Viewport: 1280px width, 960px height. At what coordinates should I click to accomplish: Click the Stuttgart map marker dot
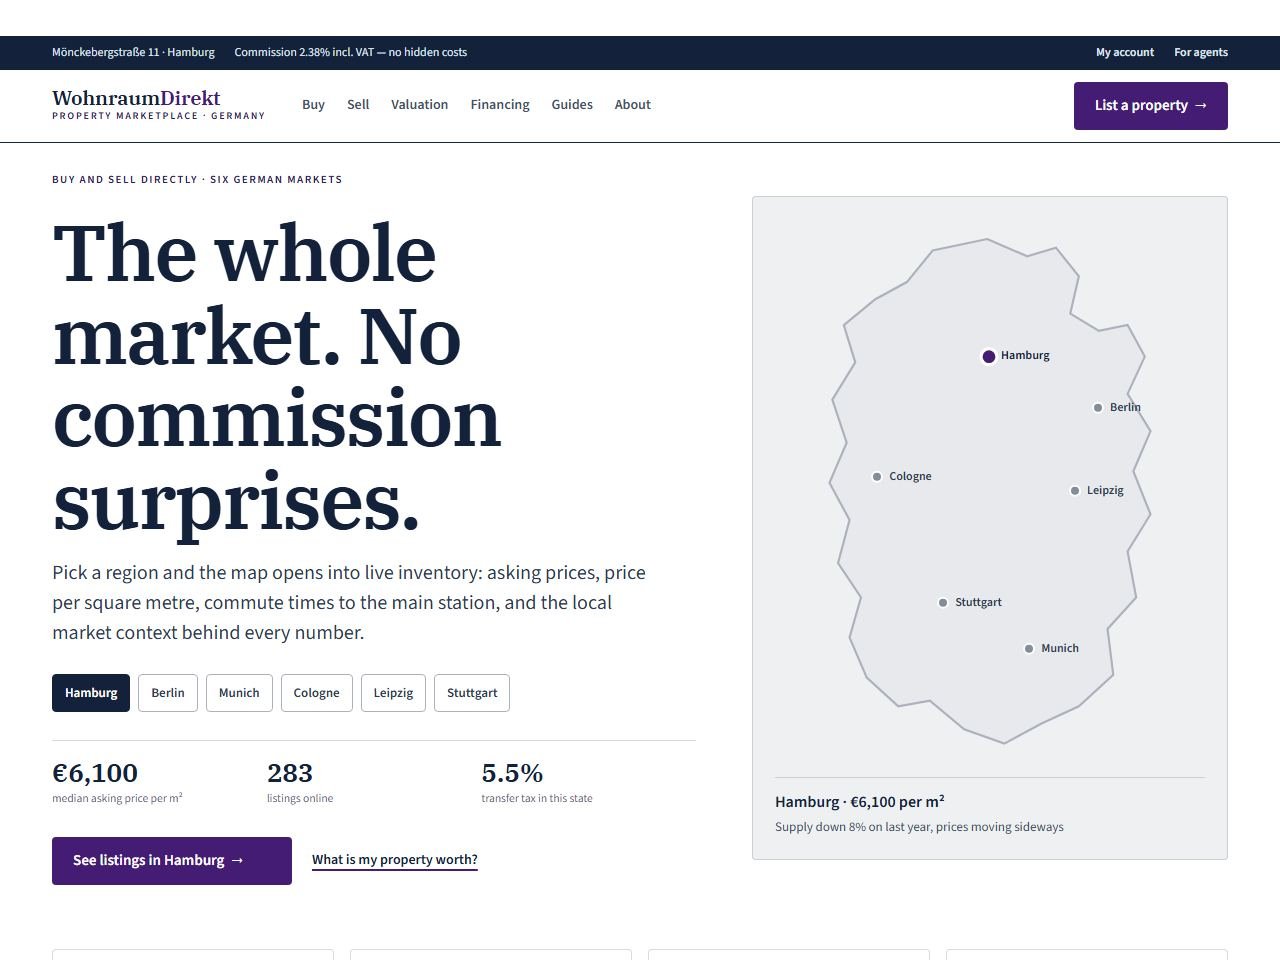click(x=943, y=603)
